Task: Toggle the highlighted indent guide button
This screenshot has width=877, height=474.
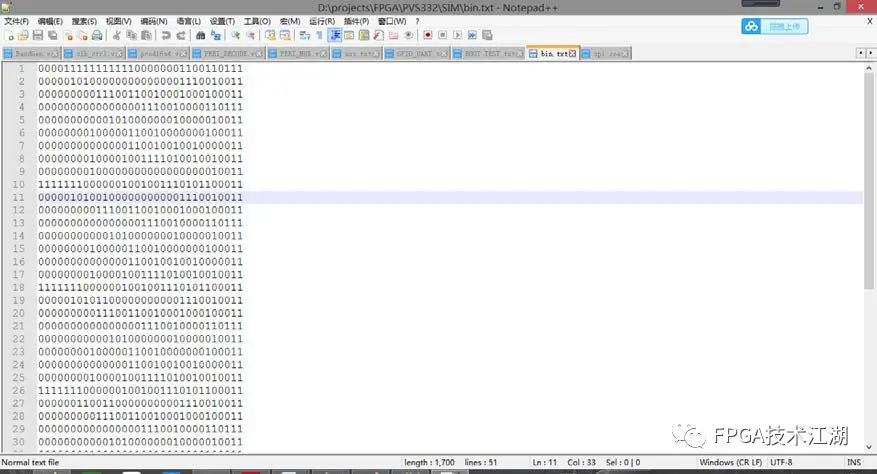Action: (x=335, y=35)
